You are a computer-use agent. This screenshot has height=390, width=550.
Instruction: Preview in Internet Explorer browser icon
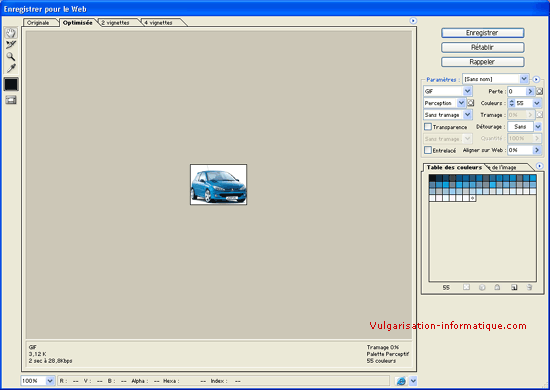click(401, 381)
